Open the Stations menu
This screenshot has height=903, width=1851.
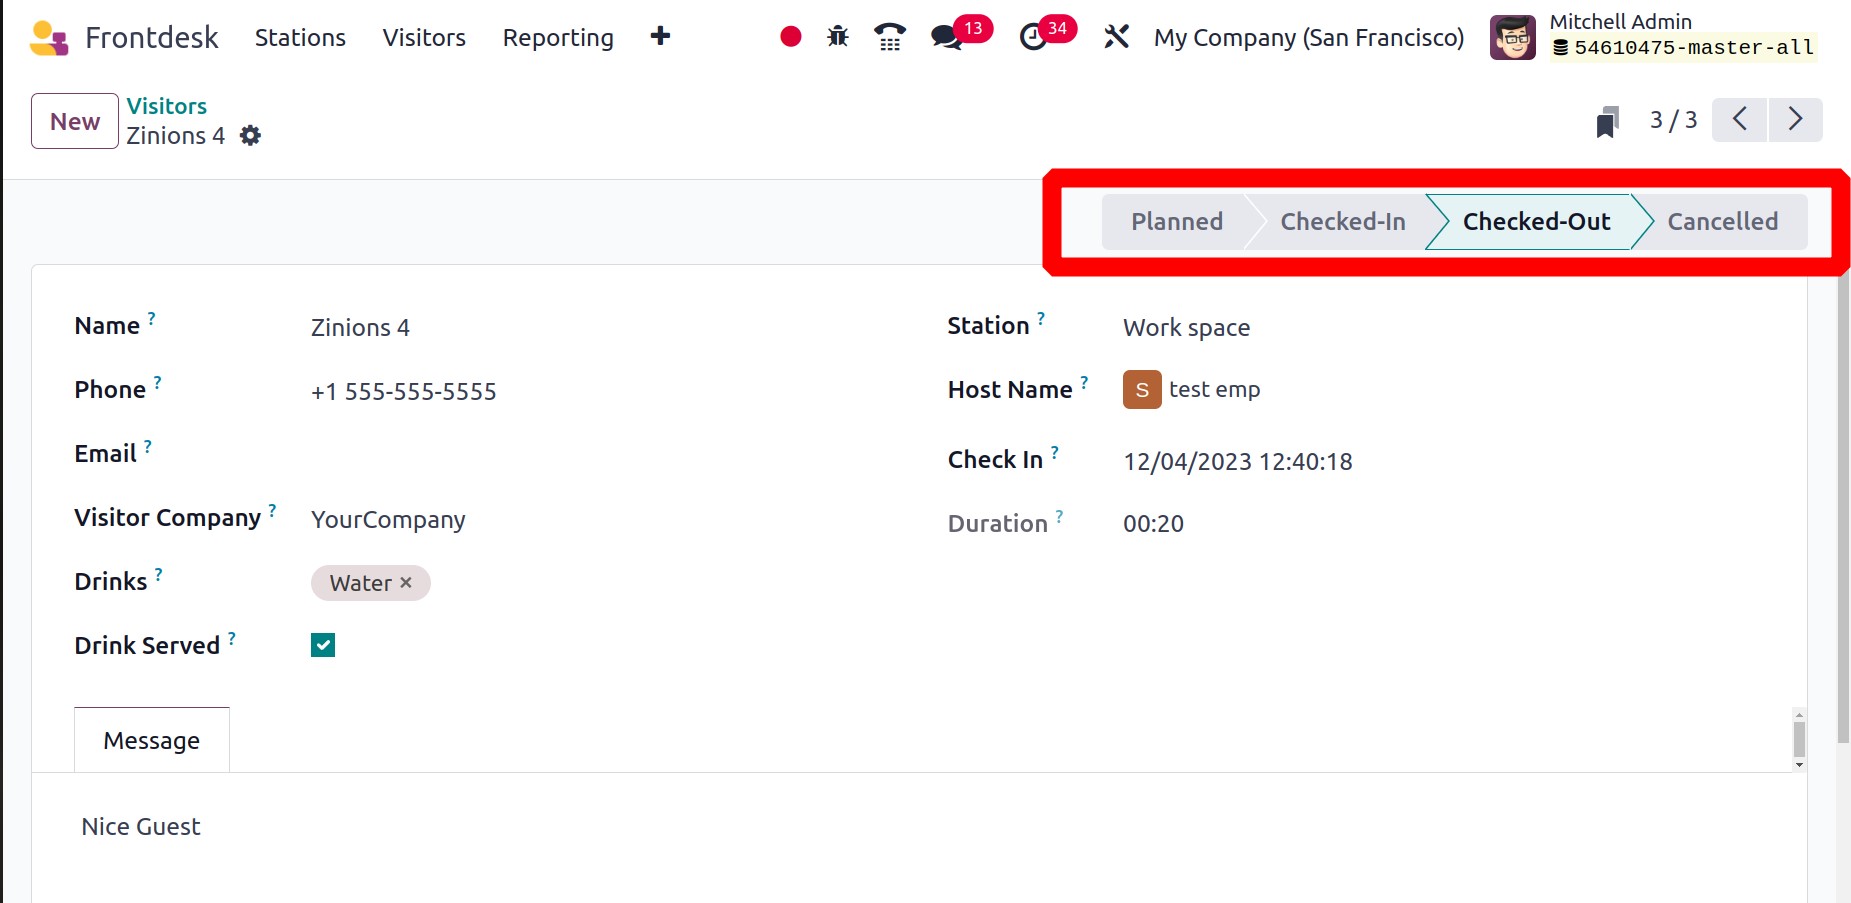(300, 37)
